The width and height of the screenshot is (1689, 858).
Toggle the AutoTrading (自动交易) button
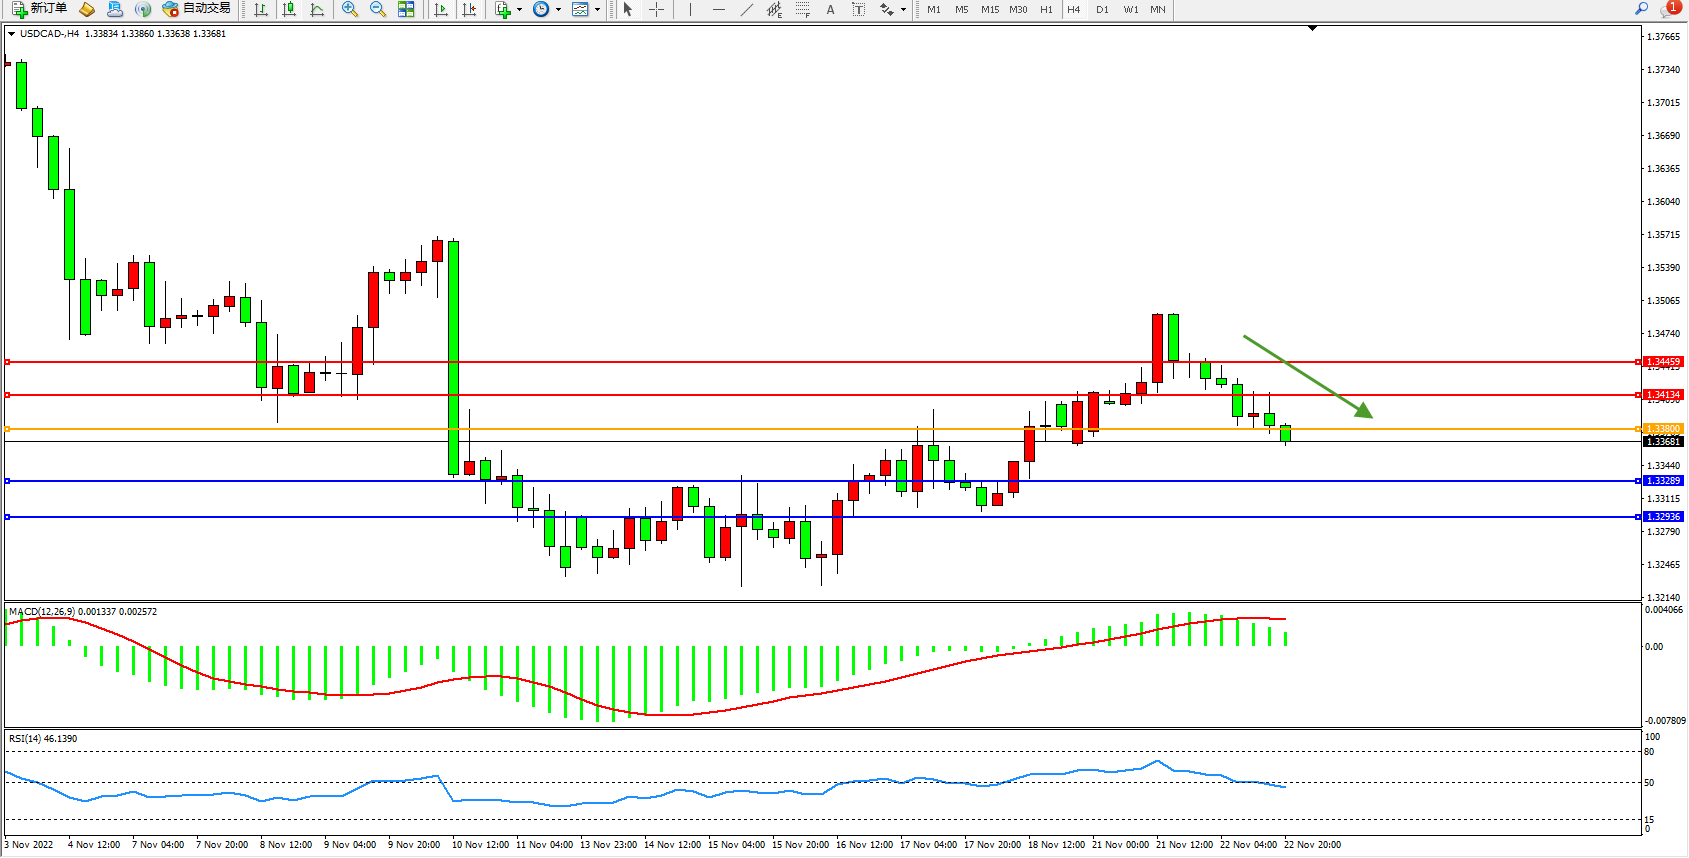coord(197,9)
